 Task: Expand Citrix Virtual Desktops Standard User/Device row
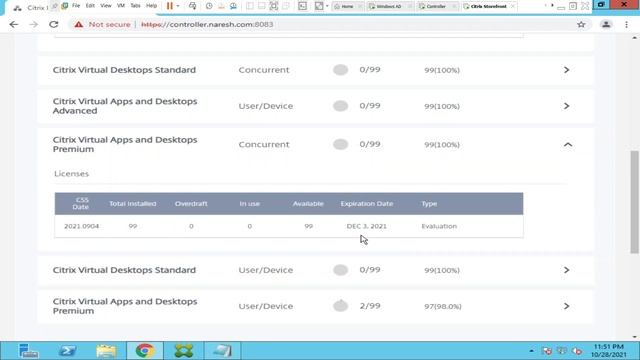pos(567,270)
